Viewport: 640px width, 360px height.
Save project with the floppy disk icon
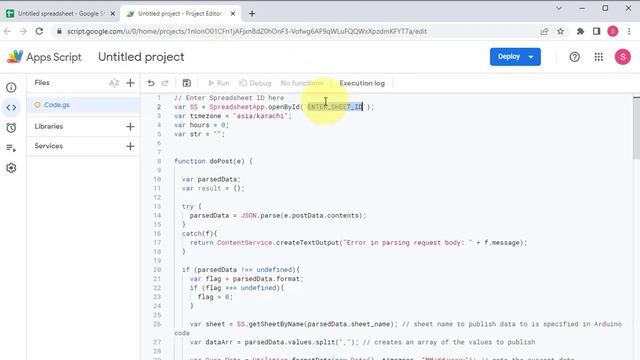click(x=187, y=83)
